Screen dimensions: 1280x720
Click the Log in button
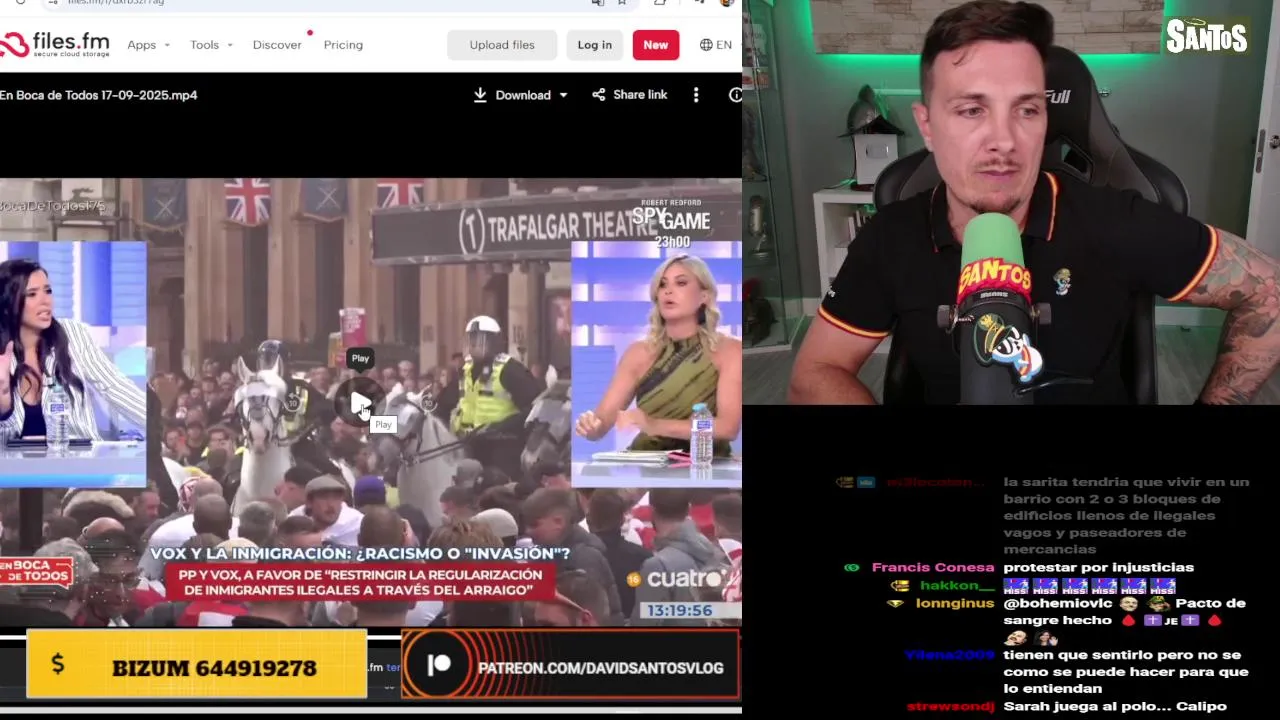(594, 45)
